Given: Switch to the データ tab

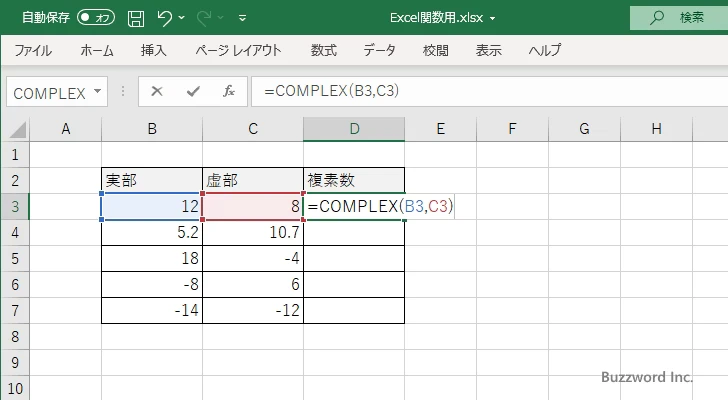Looking at the screenshot, I should [x=379, y=50].
